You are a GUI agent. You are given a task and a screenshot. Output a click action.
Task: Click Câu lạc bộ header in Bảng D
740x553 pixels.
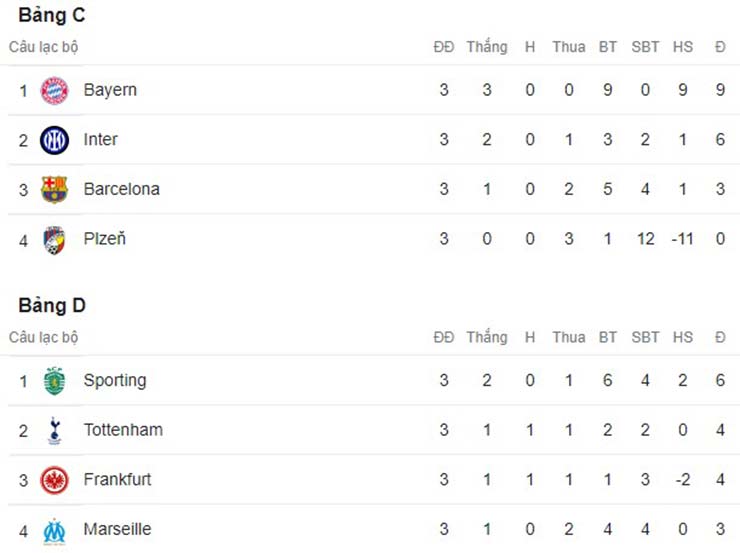(43, 337)
